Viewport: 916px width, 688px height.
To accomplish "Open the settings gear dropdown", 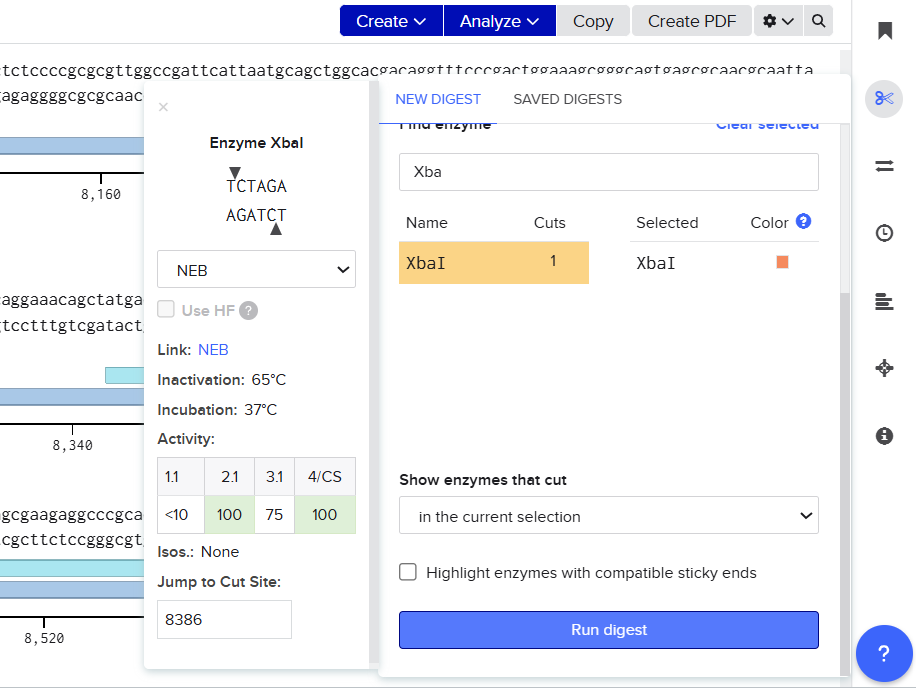I will pyautogui.click(x=778, y=21).
